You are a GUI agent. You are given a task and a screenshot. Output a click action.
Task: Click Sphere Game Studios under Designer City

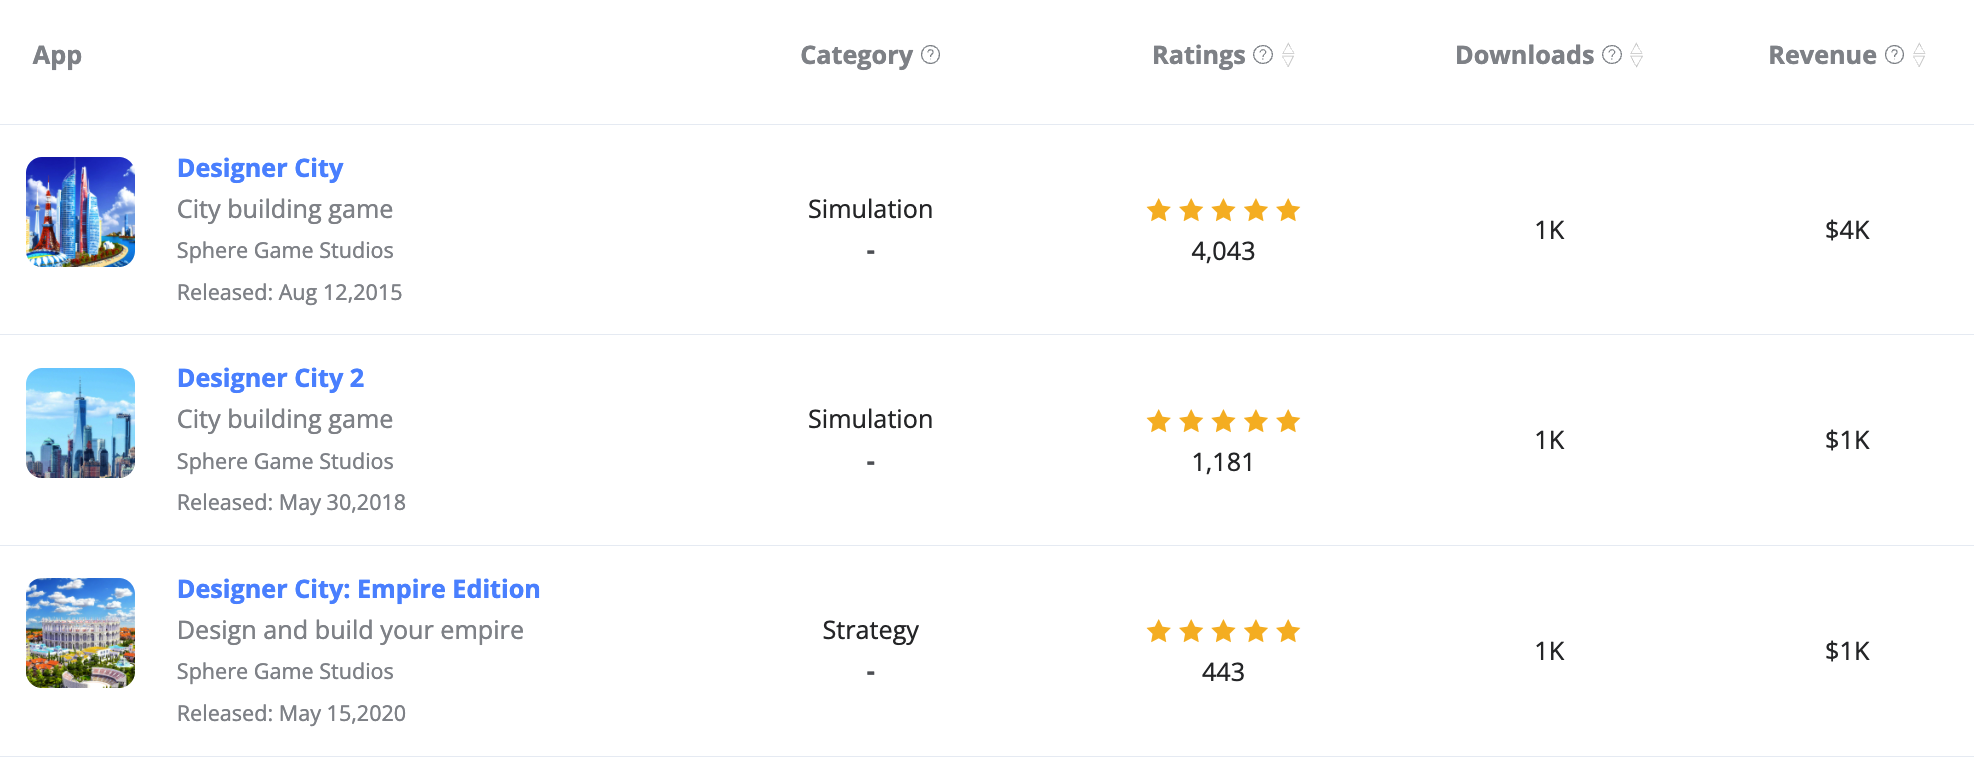click(285, 250)
